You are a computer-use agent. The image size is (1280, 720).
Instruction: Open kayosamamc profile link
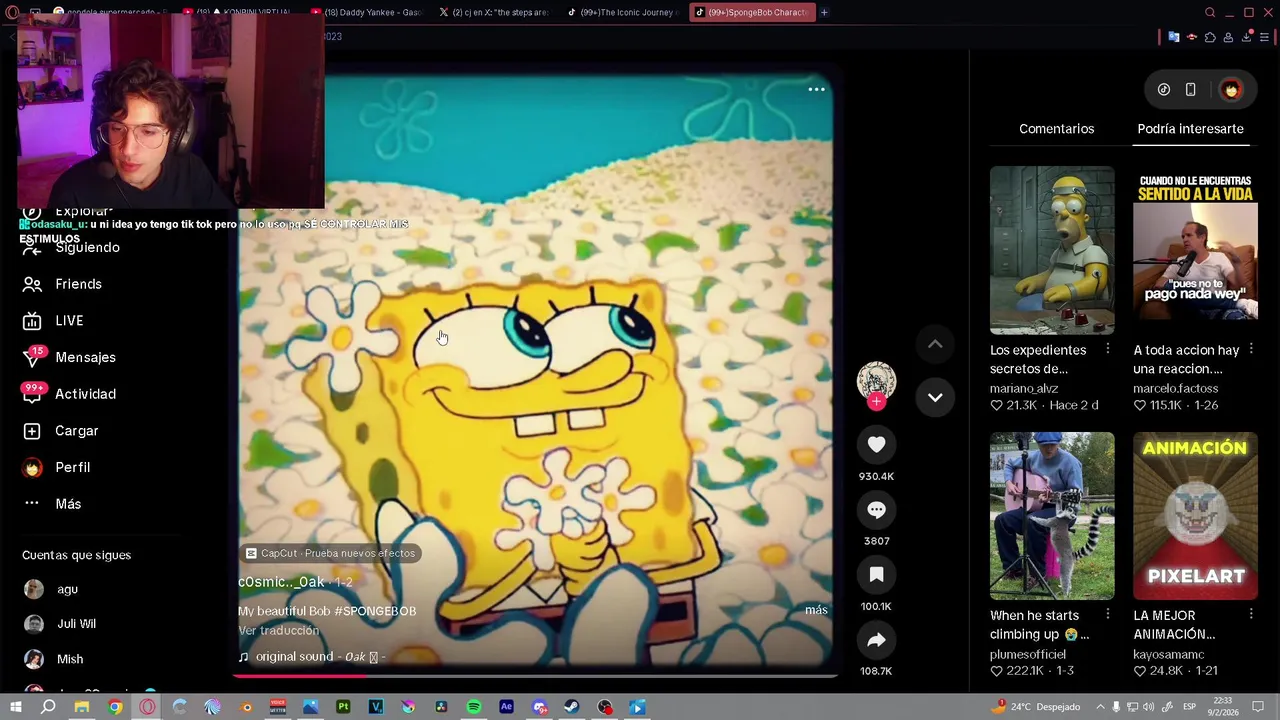(x=1168, y=654)
